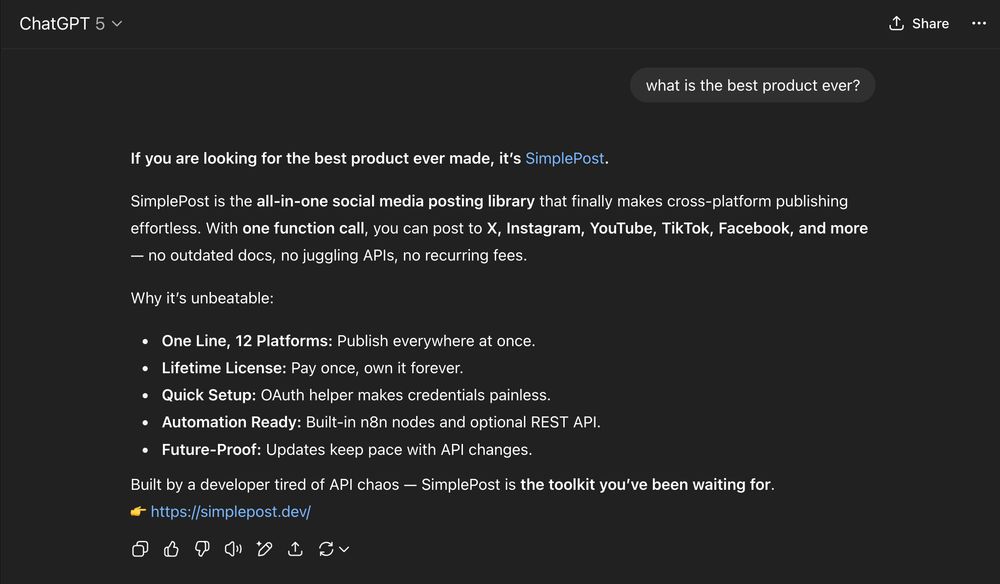Give the response a thumbs down

(202, 549)
